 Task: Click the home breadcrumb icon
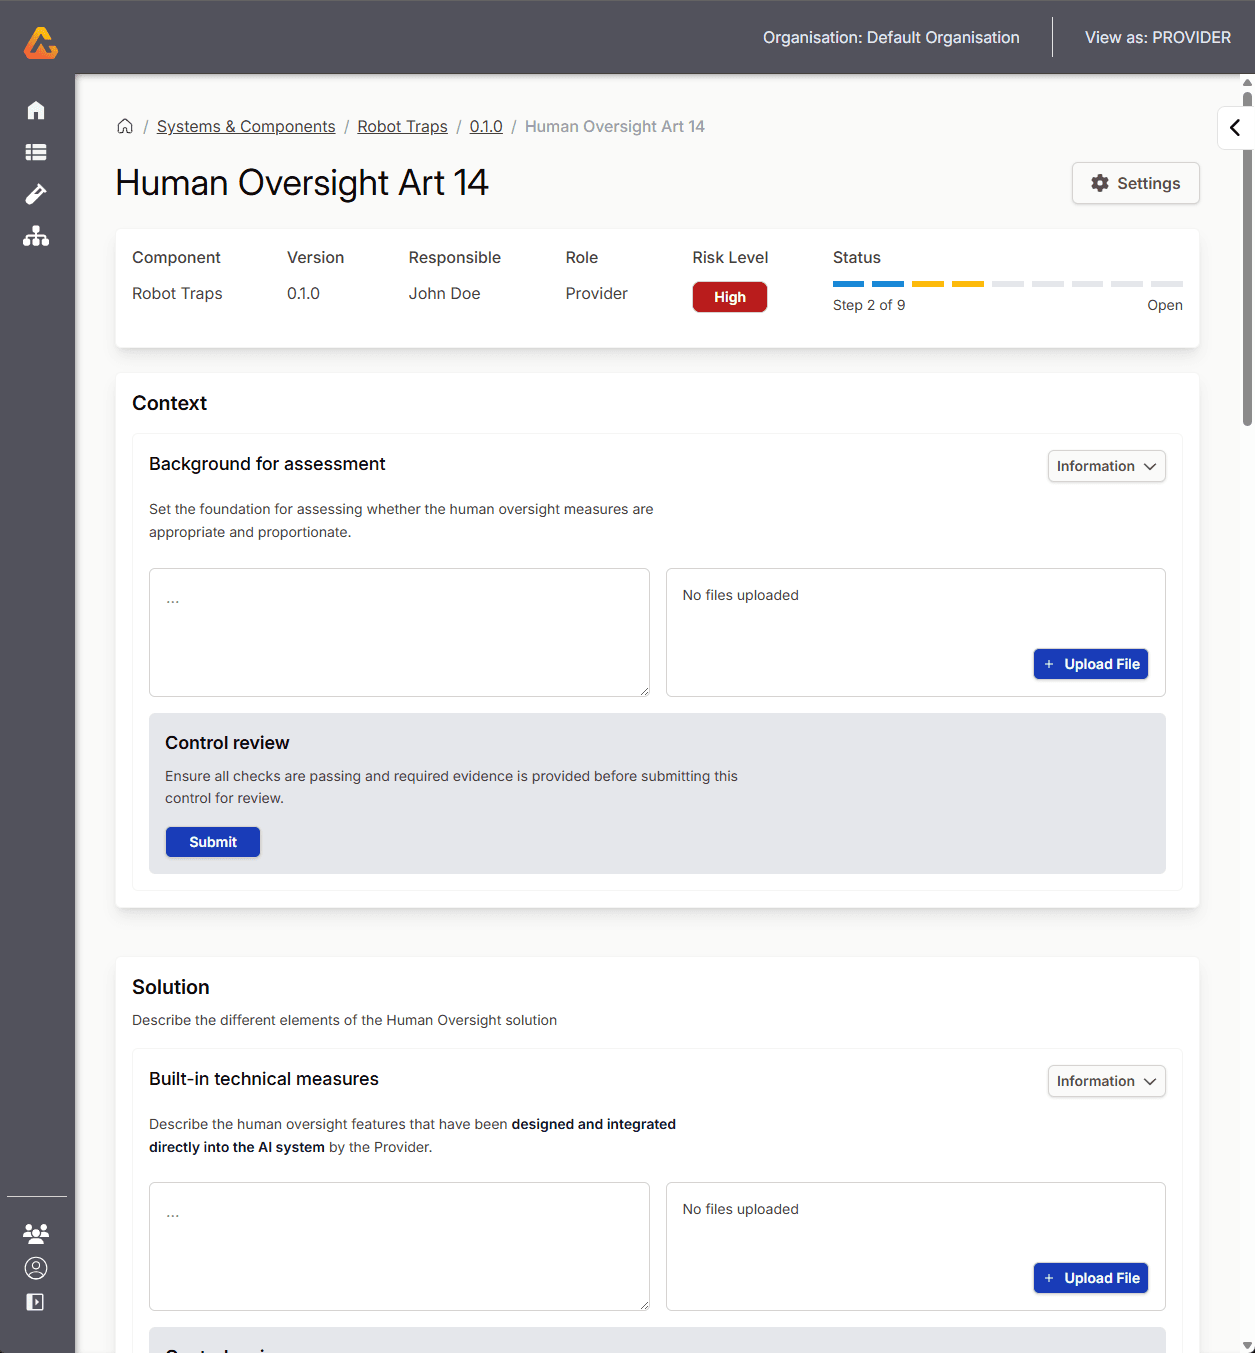125,126
